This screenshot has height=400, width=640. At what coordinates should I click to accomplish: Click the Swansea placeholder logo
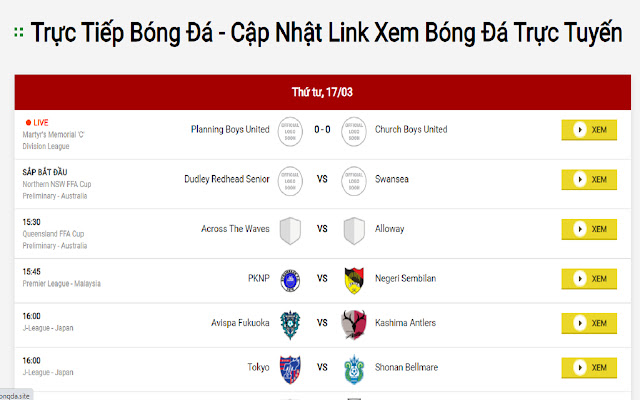pyautogui.click(x=353, y=180)
